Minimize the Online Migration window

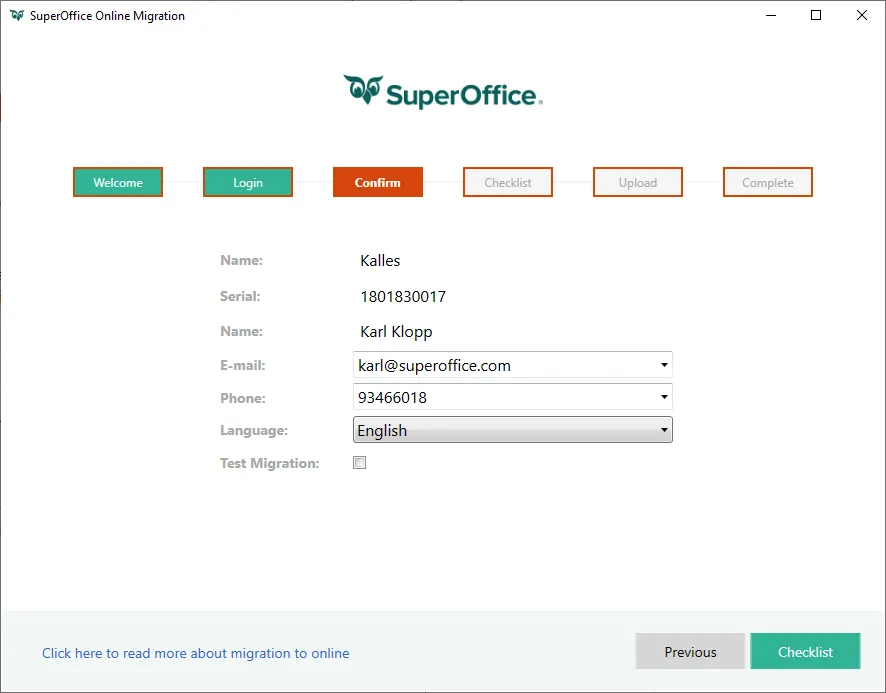point(771,16)
